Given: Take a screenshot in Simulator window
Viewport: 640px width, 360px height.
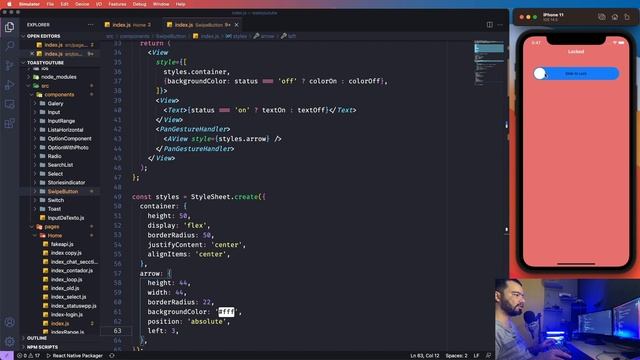Looking at the screenshot, I should [x=602, y=17].
